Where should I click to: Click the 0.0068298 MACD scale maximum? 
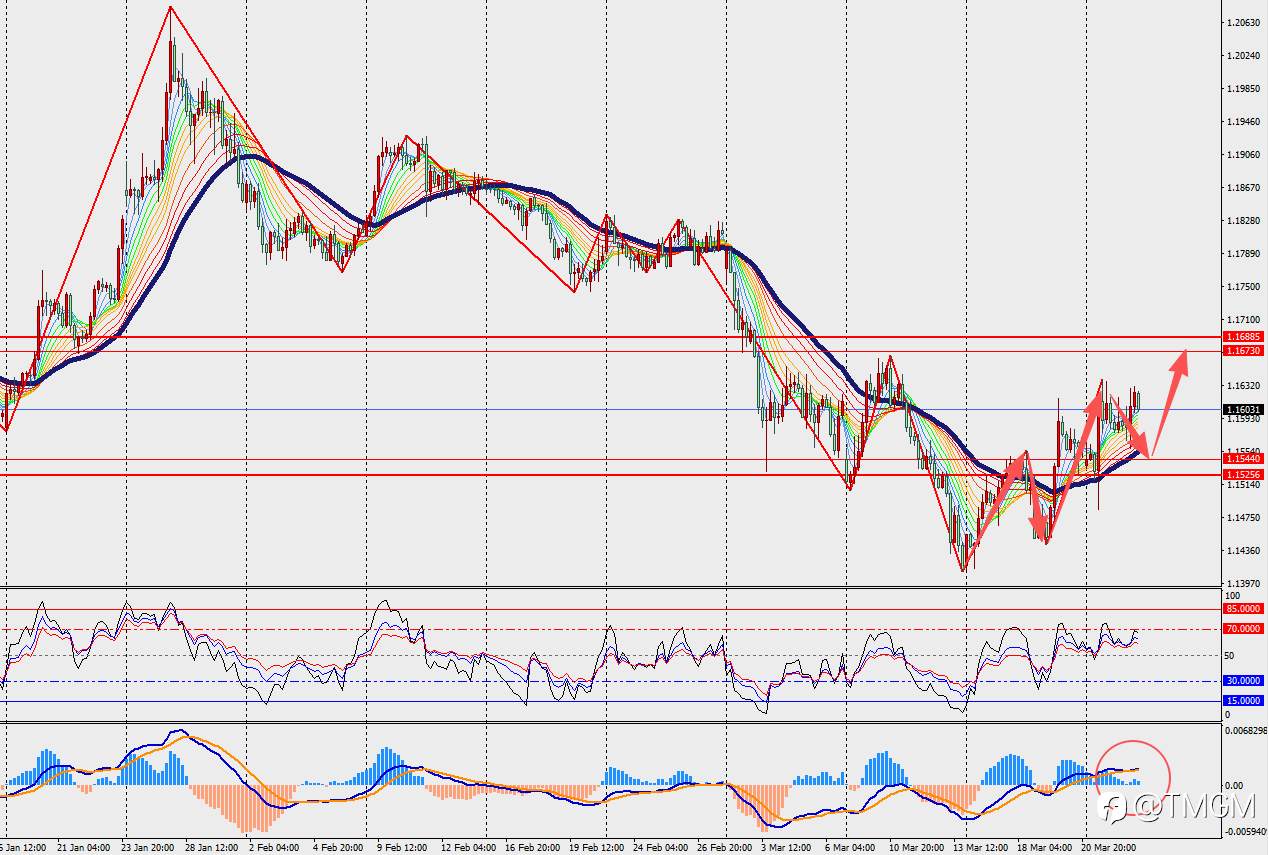tap(1247, 730)
